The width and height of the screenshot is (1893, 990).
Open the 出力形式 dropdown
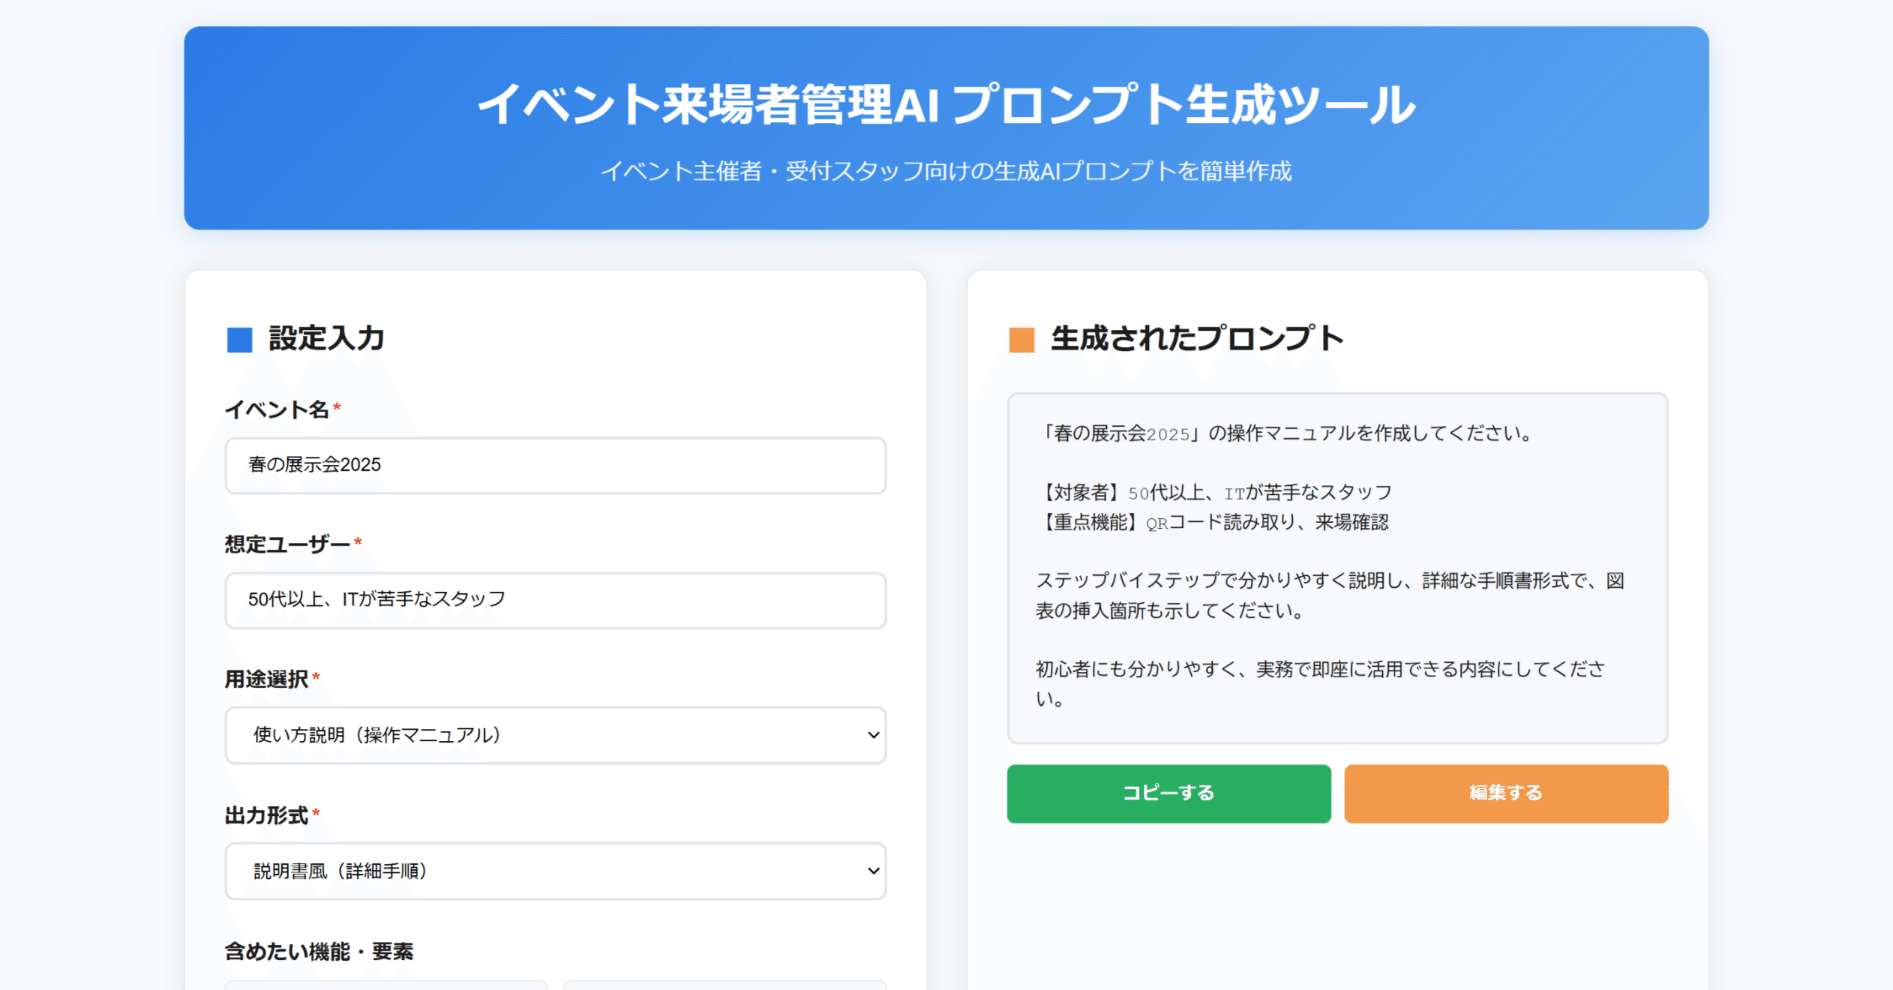[x=555, y=871]
